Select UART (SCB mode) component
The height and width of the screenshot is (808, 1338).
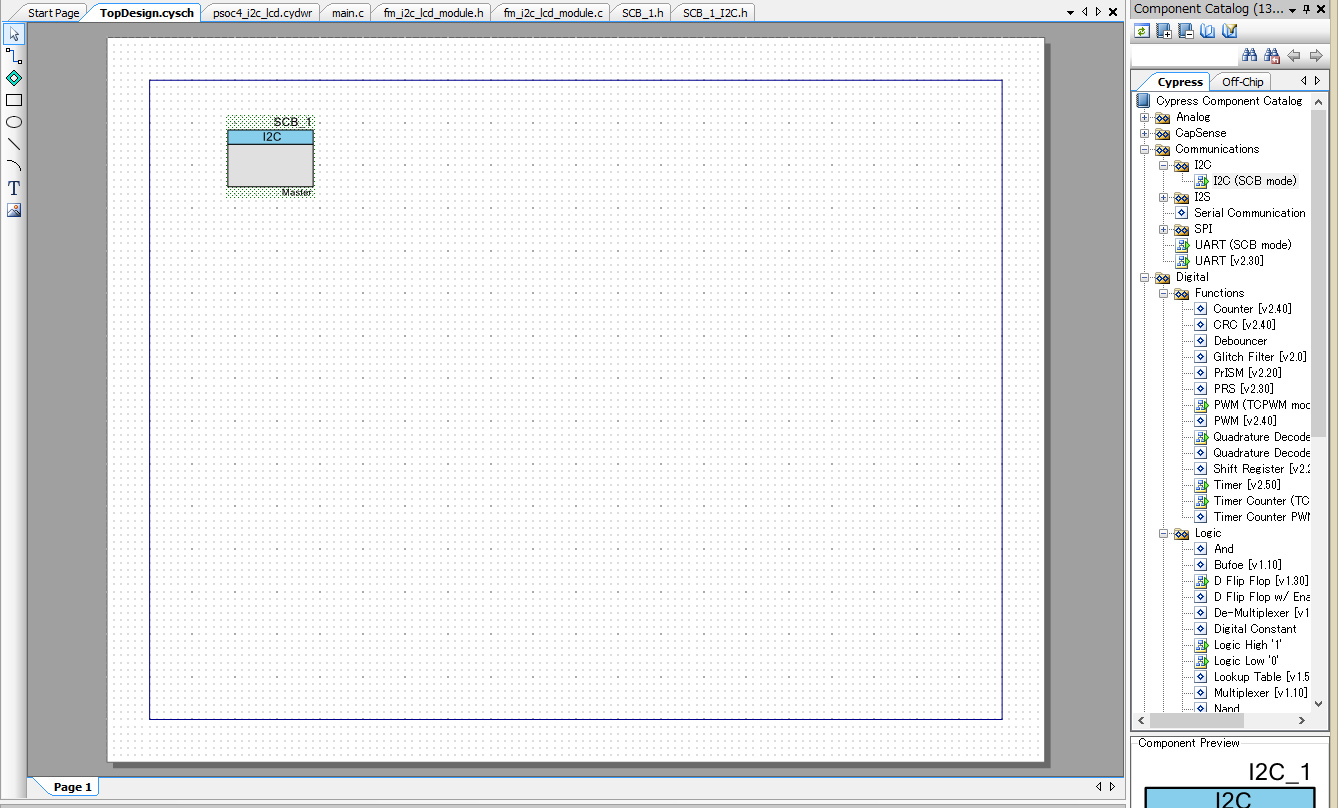1243,245
